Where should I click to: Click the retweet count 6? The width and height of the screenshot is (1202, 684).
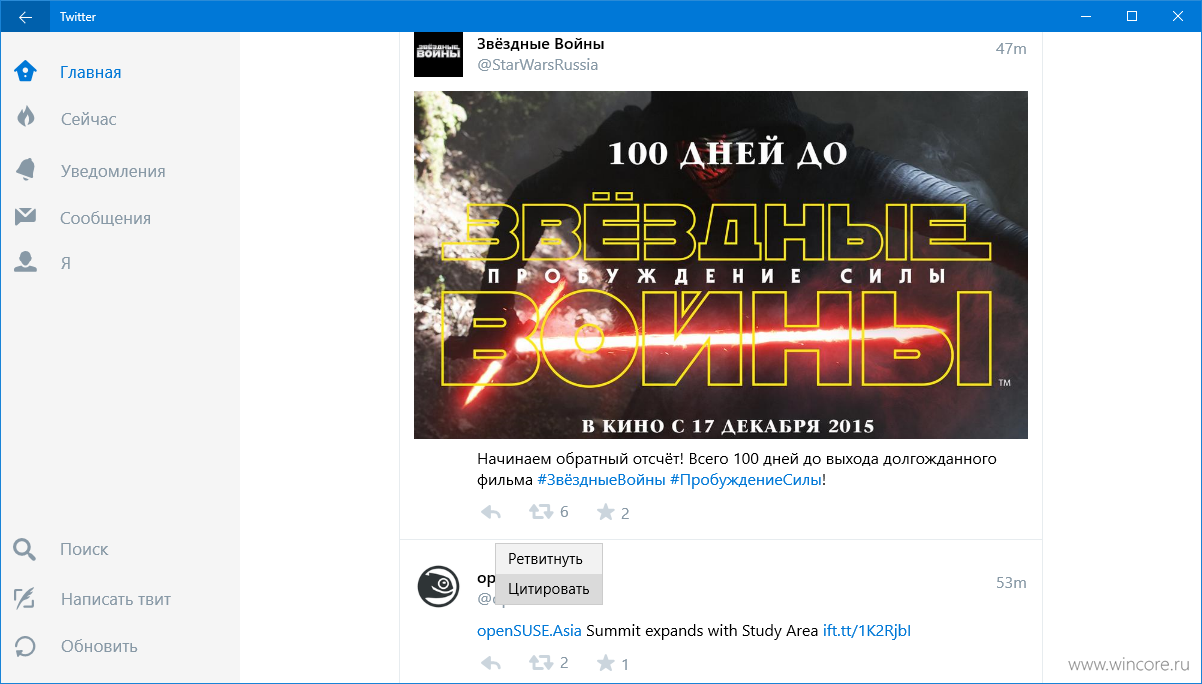(x=564, y=512)
